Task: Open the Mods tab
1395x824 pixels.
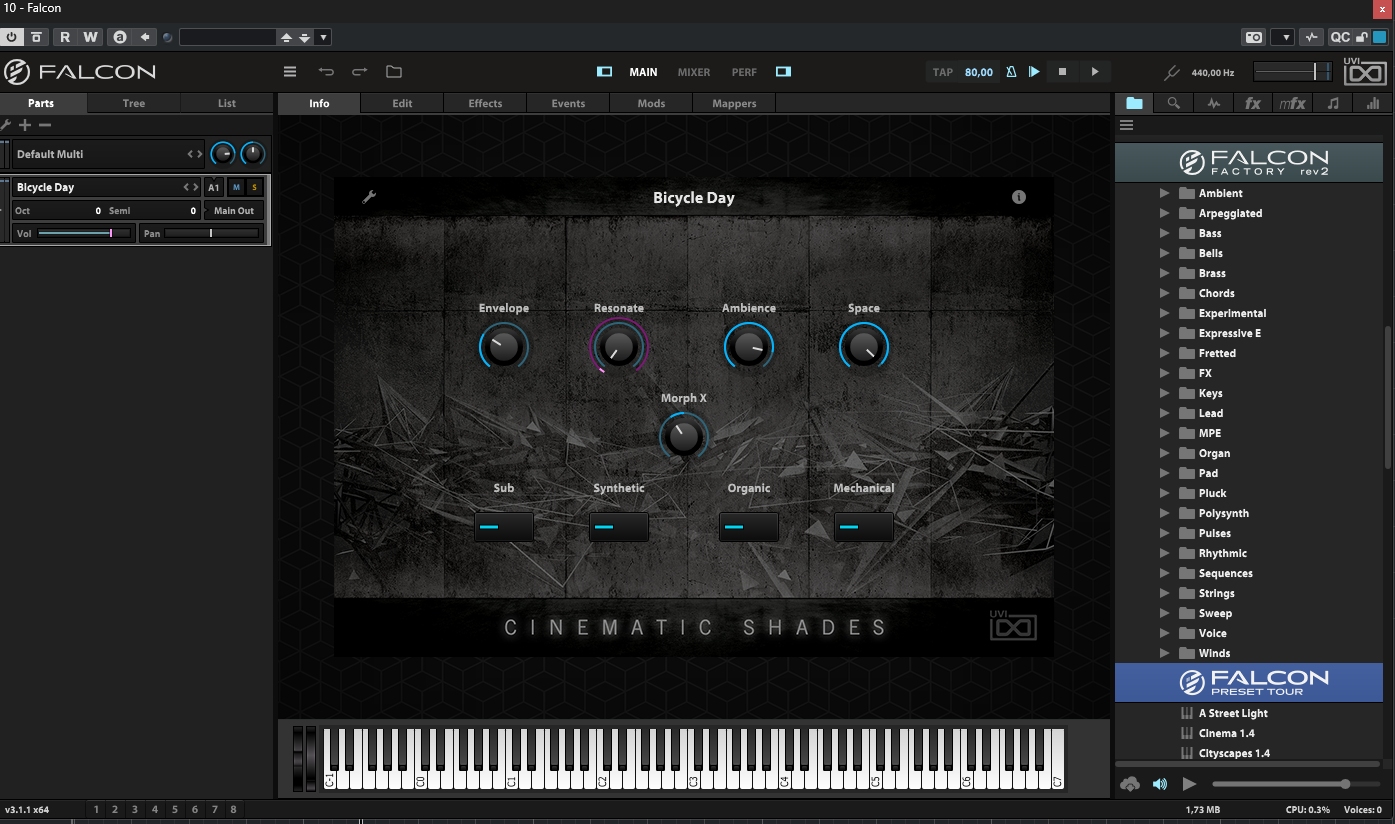Action: 651,103
